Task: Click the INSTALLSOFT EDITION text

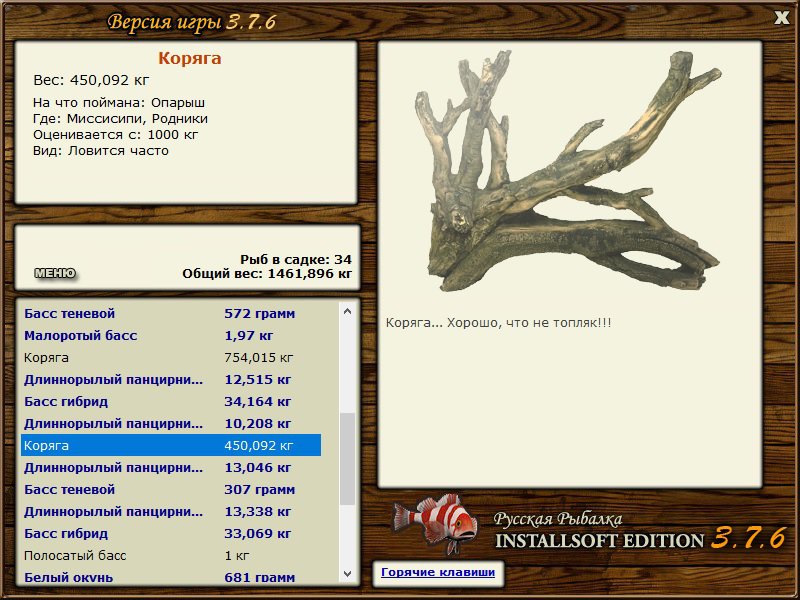Action: [x=599, y=541]
